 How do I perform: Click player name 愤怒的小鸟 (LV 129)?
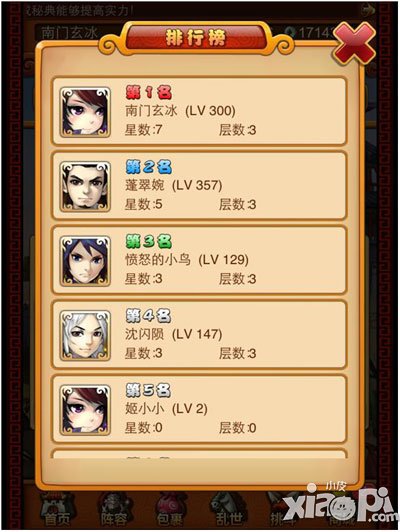tap(187, 260)
